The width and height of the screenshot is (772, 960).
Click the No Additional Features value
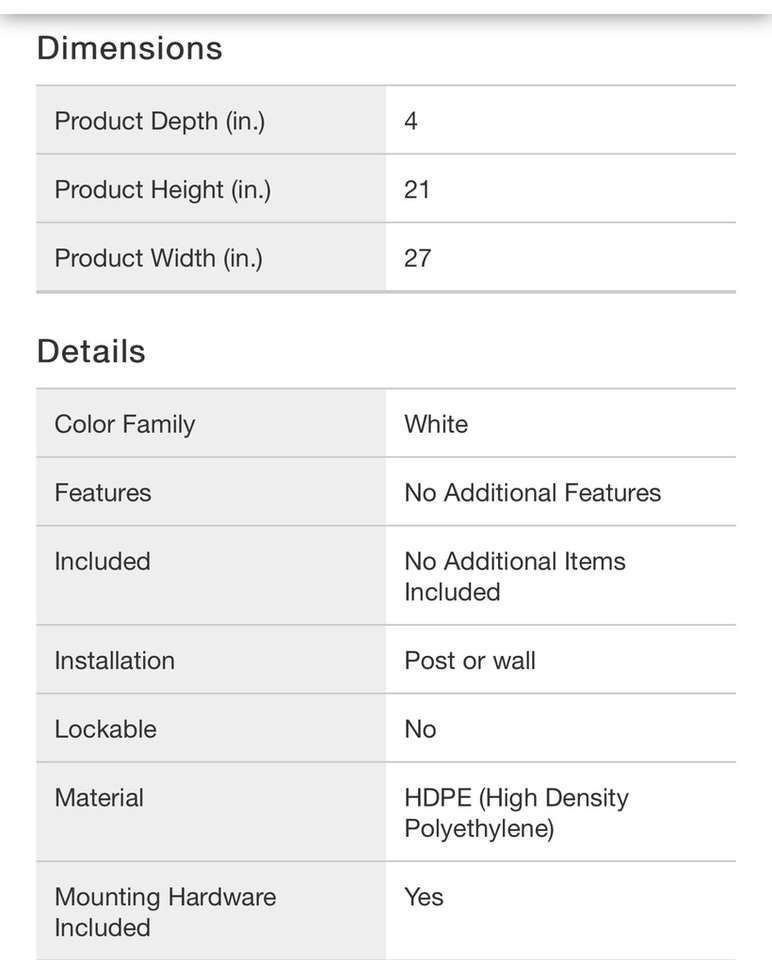[532, 493]
